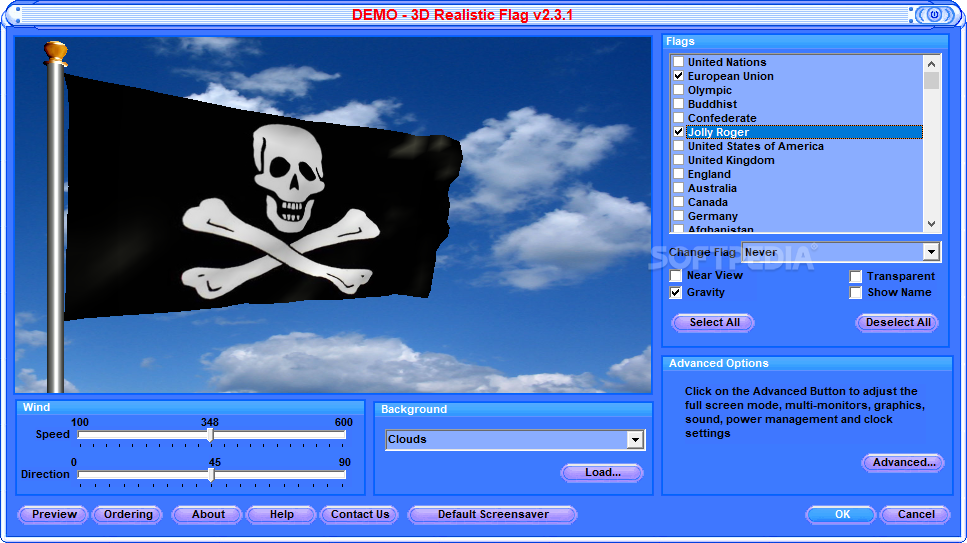Check the England flag checkbox
The width and height of the screenshot is (967, 543).
[x=678, y=174]
